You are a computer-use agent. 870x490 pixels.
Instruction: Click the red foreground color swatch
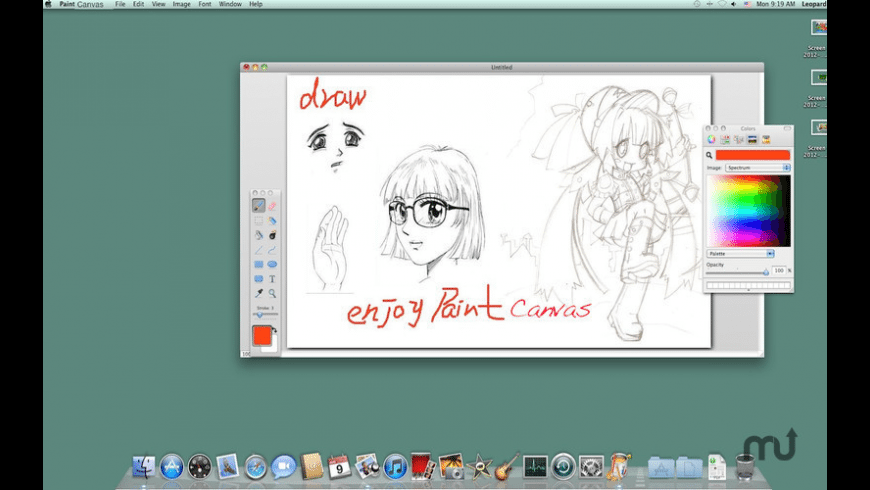261,335
